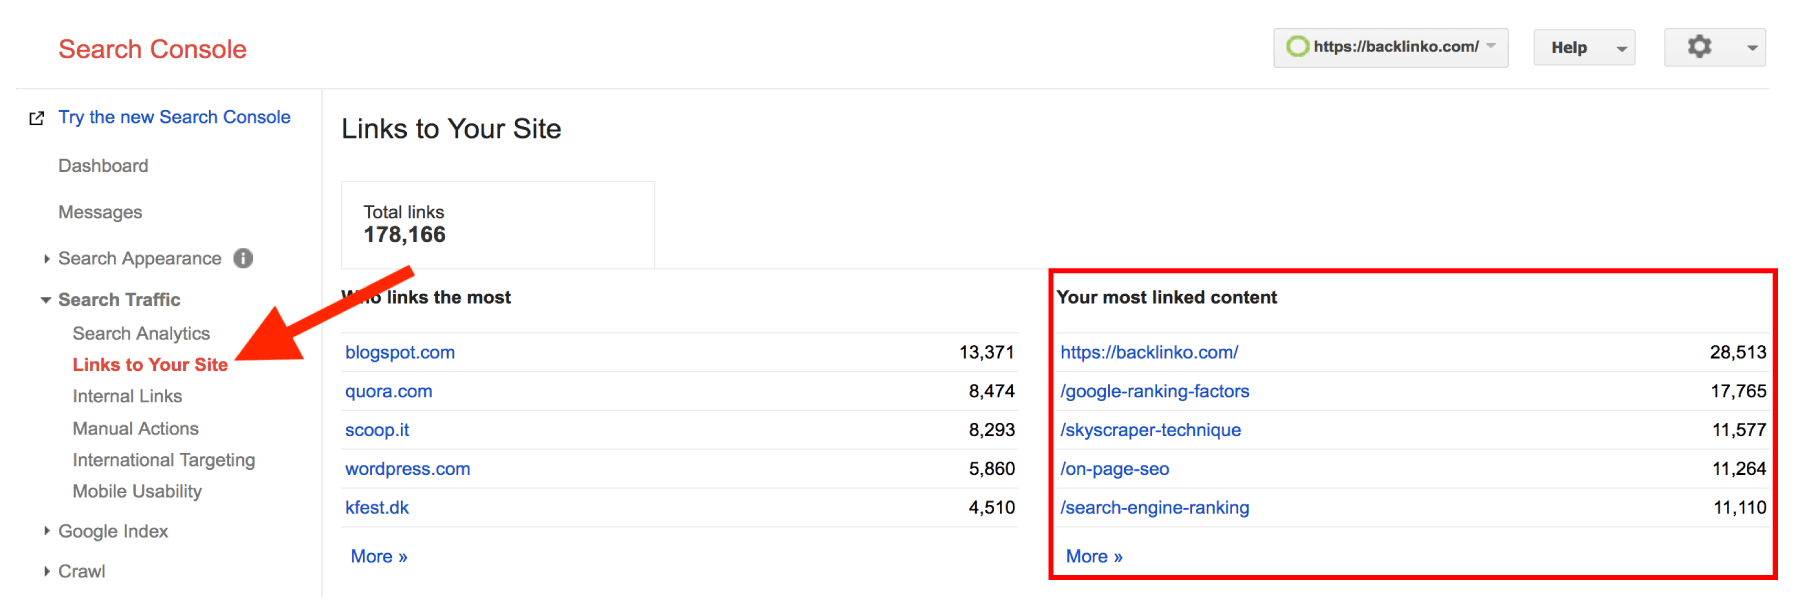Image resolution: width=1800 pixels, height=605 pixels.
Task: Open wordpress.com linking domain
Action: click(407, 469)
